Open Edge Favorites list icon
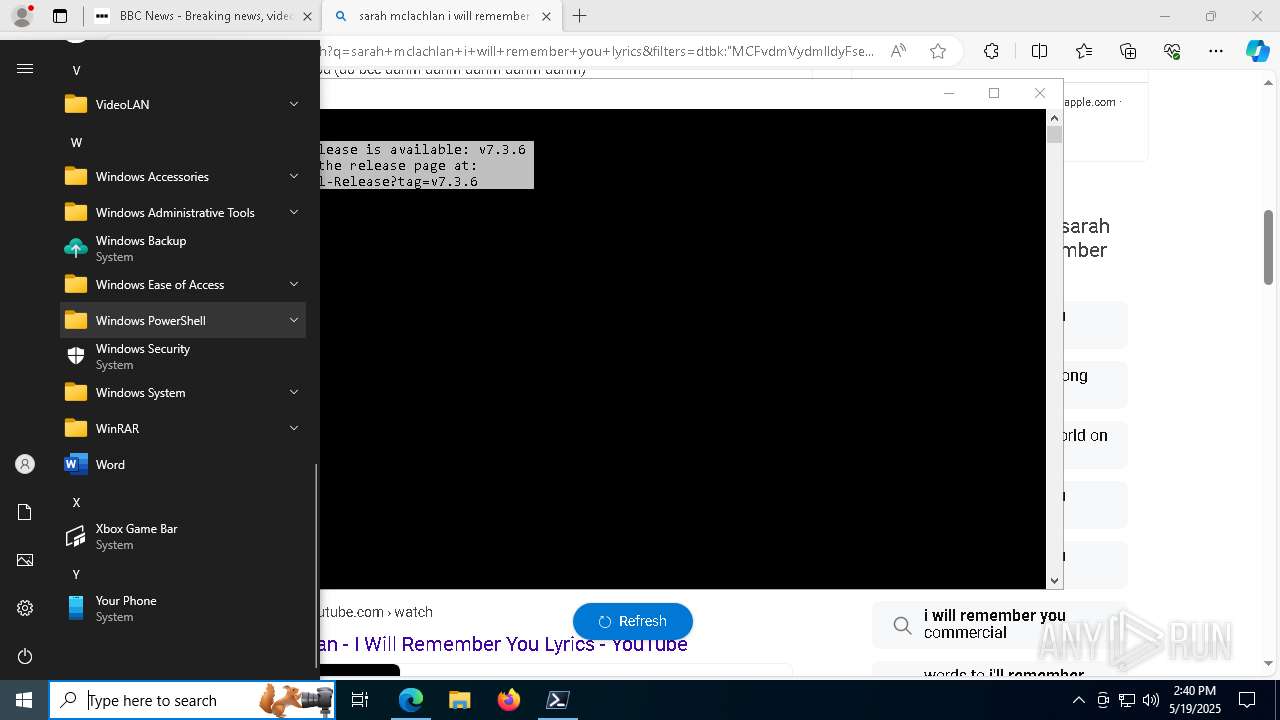The height and width of the screenshot is (720, 1280). [1084, 51]
